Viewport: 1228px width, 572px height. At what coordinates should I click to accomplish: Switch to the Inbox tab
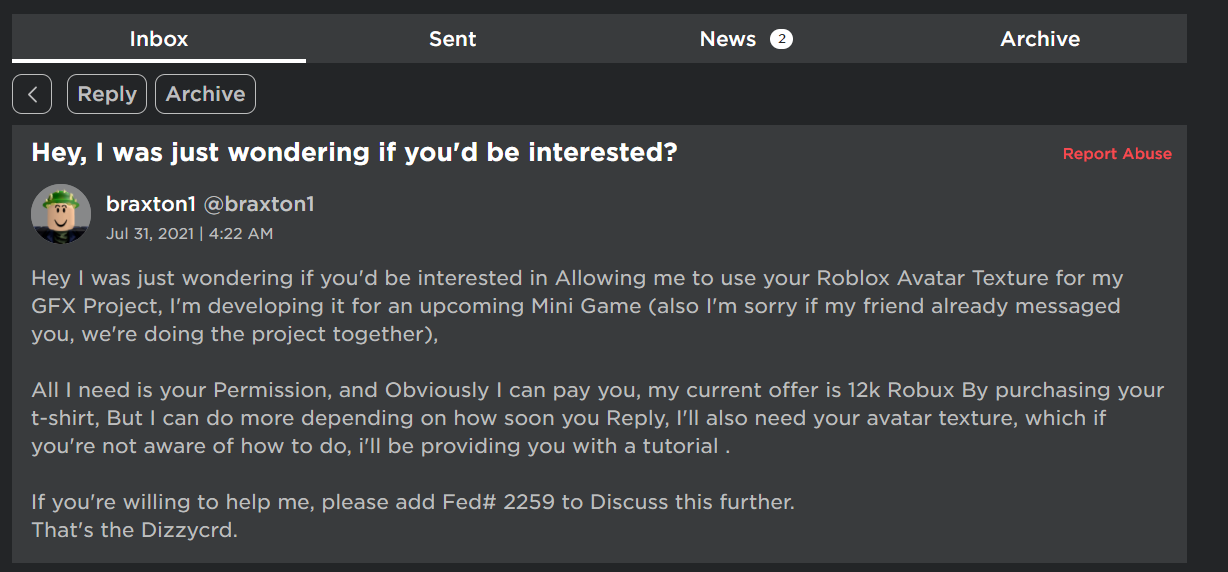click(x=159, y=39)
